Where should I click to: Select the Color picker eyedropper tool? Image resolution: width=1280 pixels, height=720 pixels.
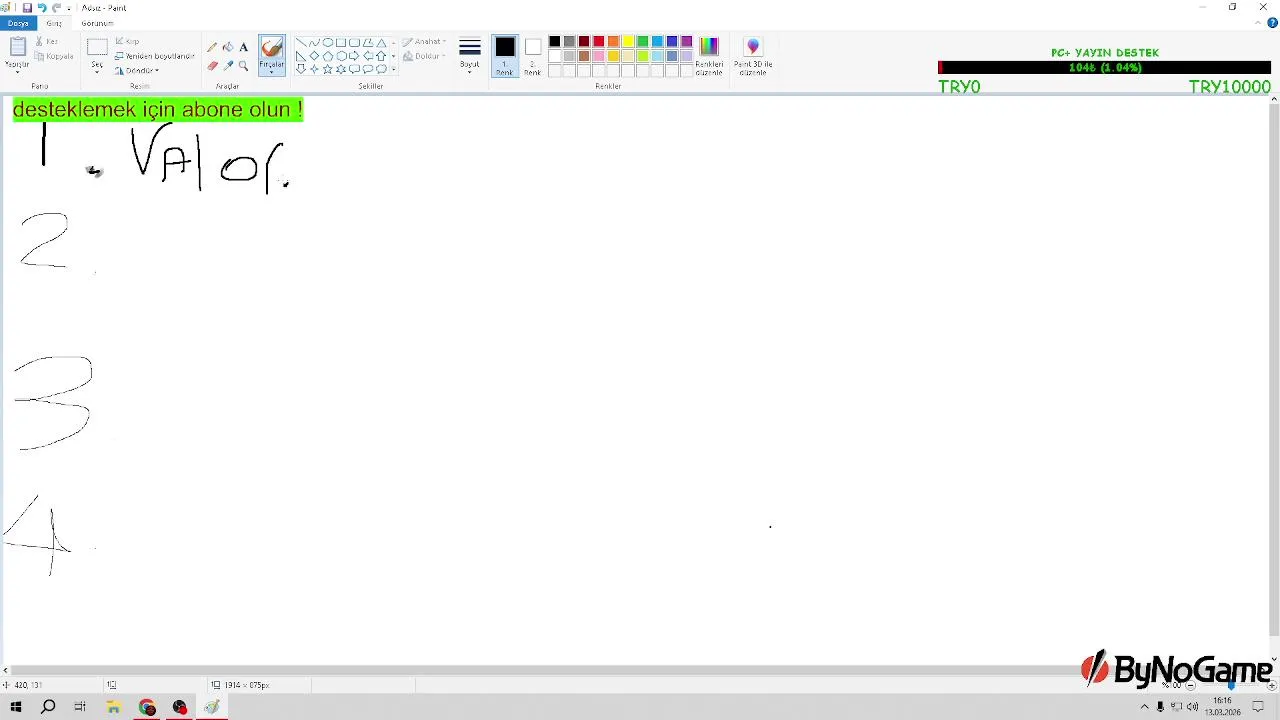(228, 66)
